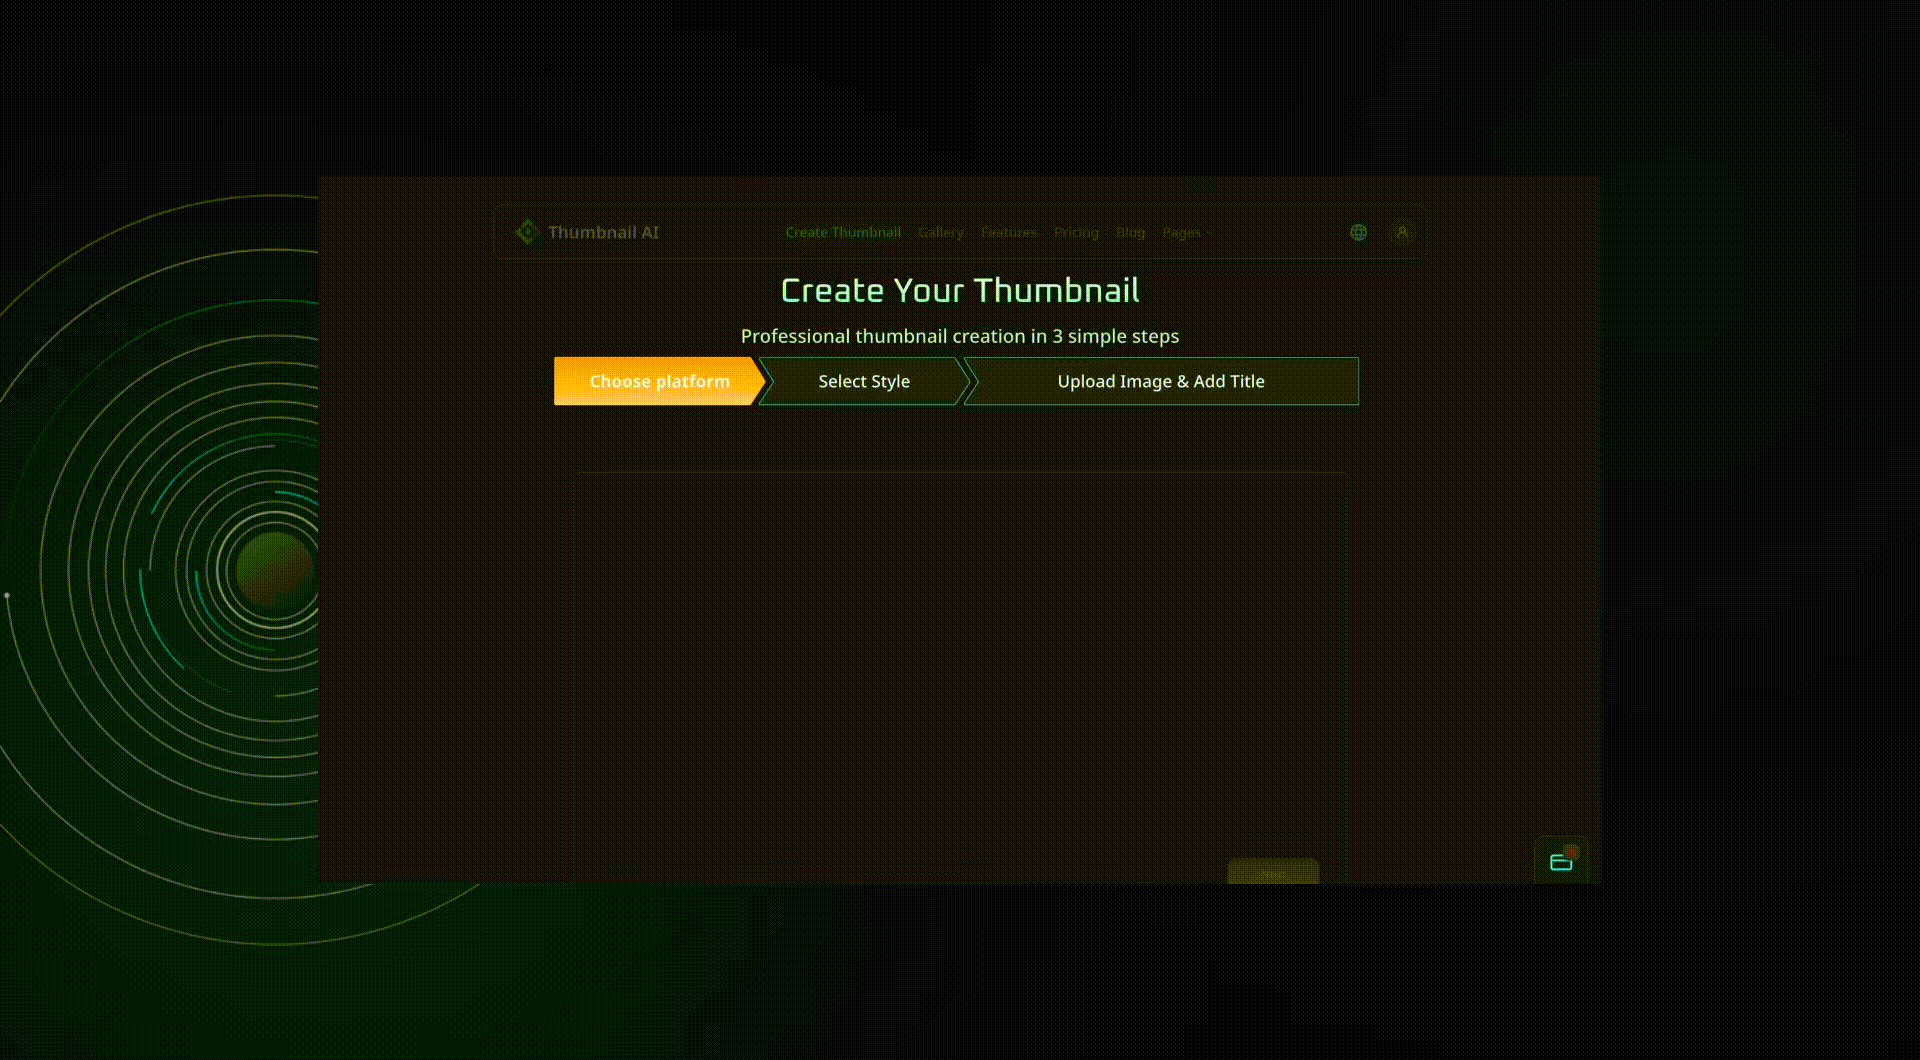Image resolution: width=1920 pixels, height=1060 pixels.
Task: Click the Create Your Thumbnail heading
Action: (x=959, y=290)
